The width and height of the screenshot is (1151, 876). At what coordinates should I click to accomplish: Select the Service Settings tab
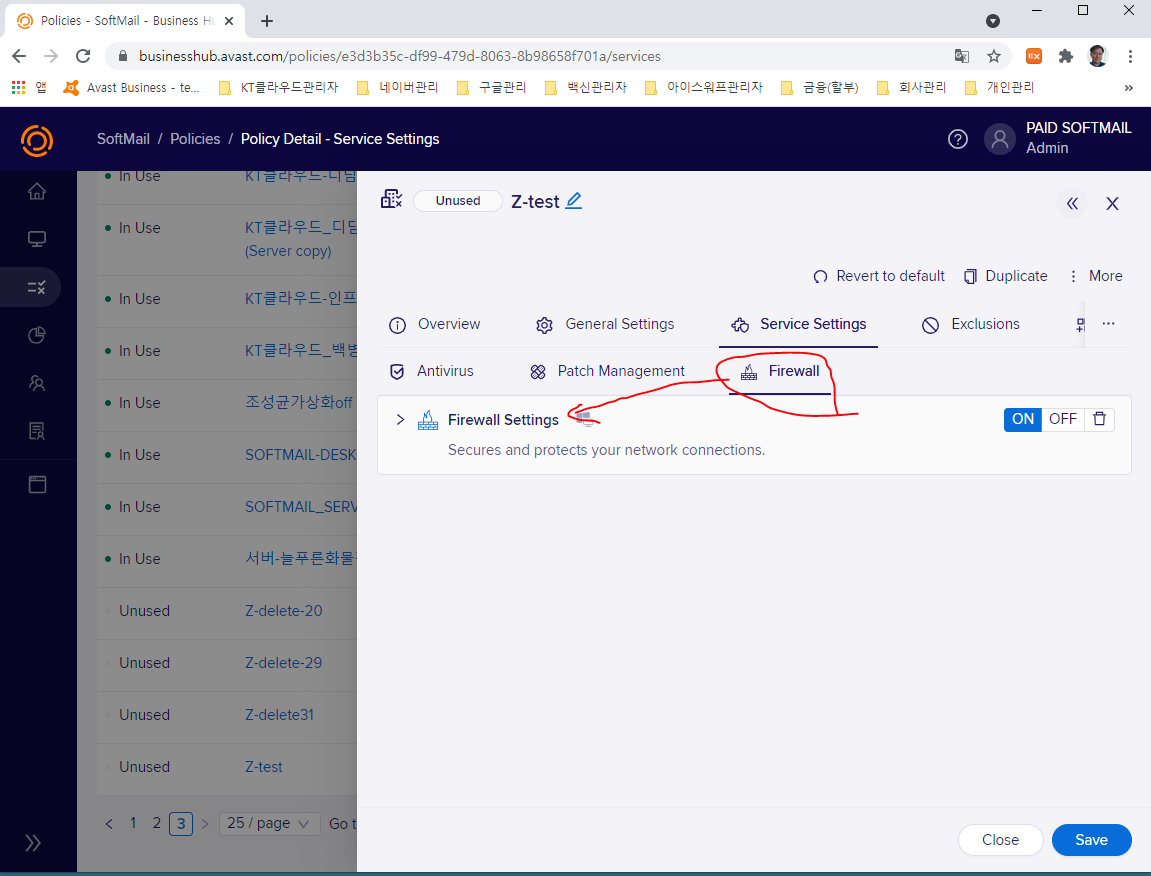(x=799, y=325)
